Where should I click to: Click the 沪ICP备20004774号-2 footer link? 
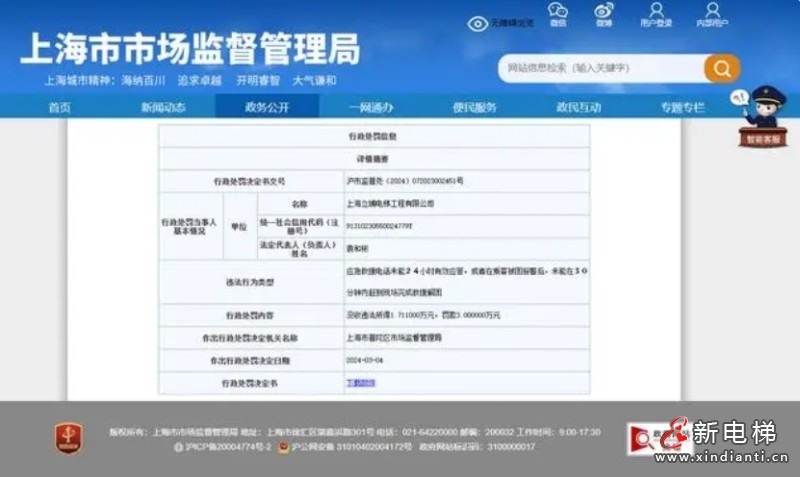coord(228,447)
